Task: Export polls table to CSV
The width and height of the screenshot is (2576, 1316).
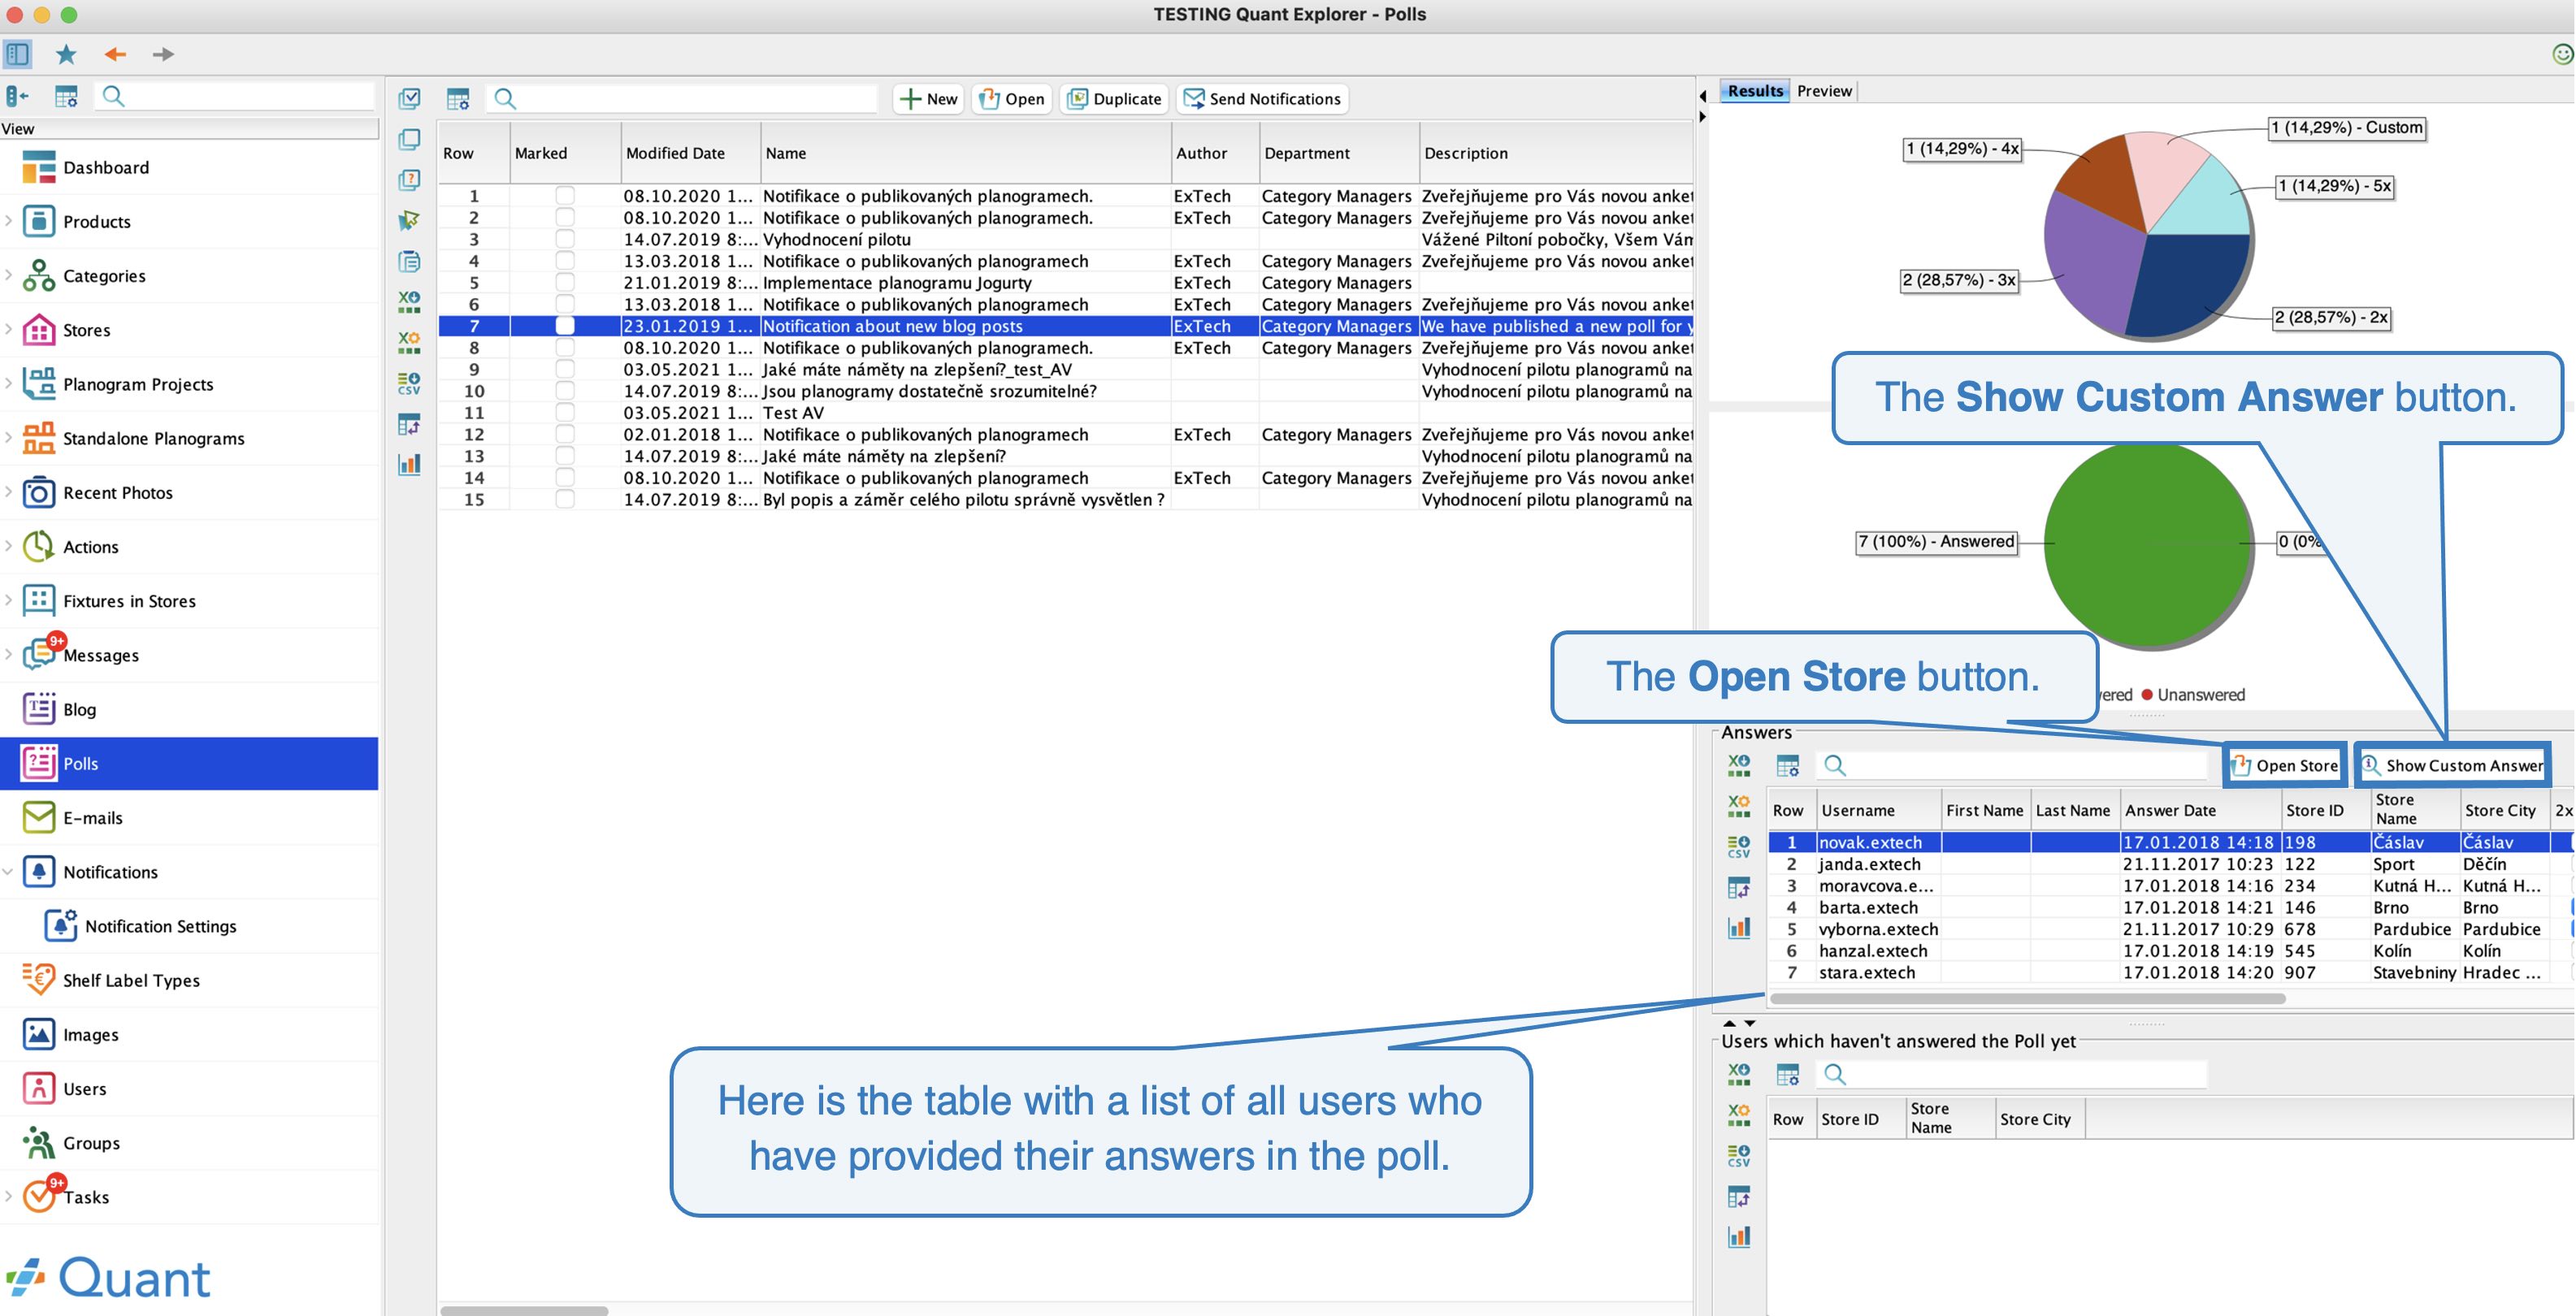Action: tap(409, 383)
